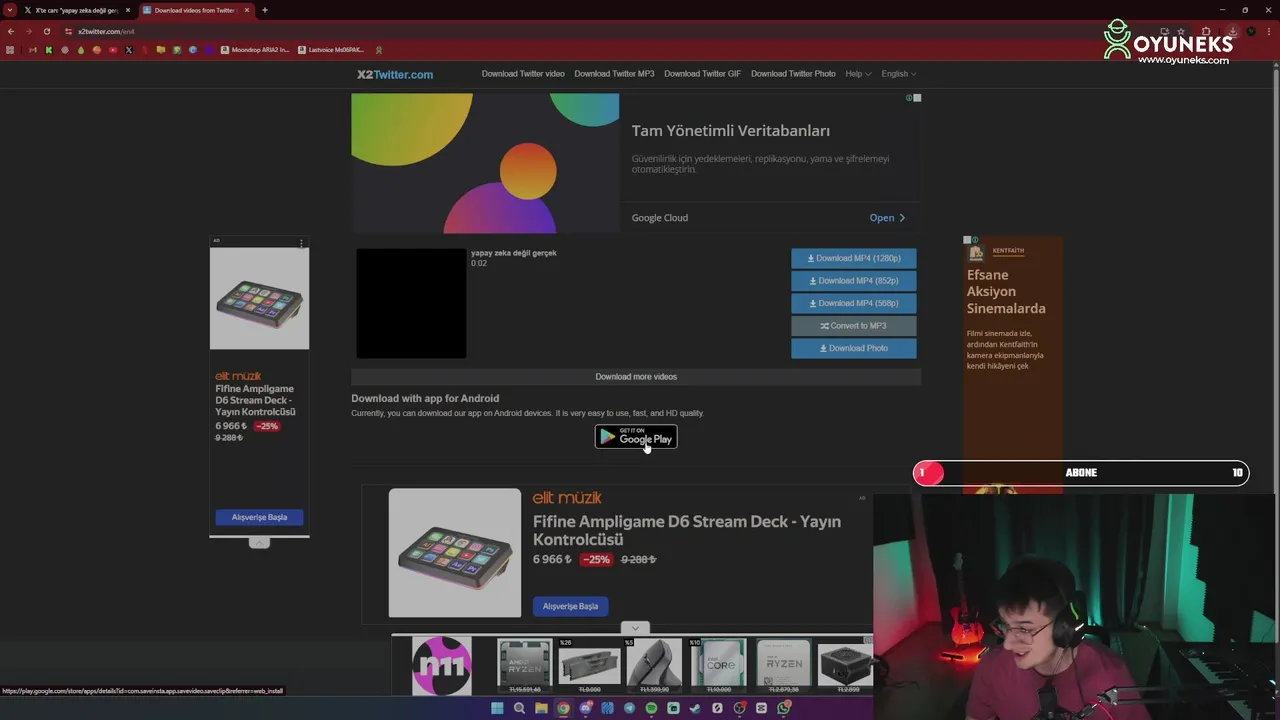Click the X2Twitter.com site logo

pyautogui.click(x=395, y=74)
